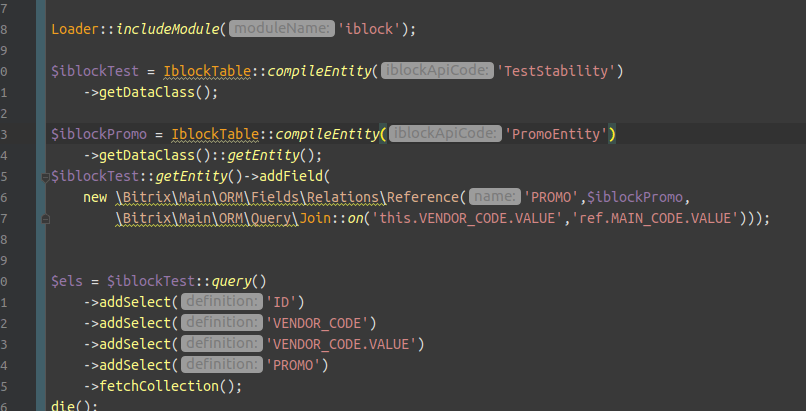Click 'VENDOR_CODE' string in addSelect
Viewport: 806px width, 411px height.
point(317,324)
